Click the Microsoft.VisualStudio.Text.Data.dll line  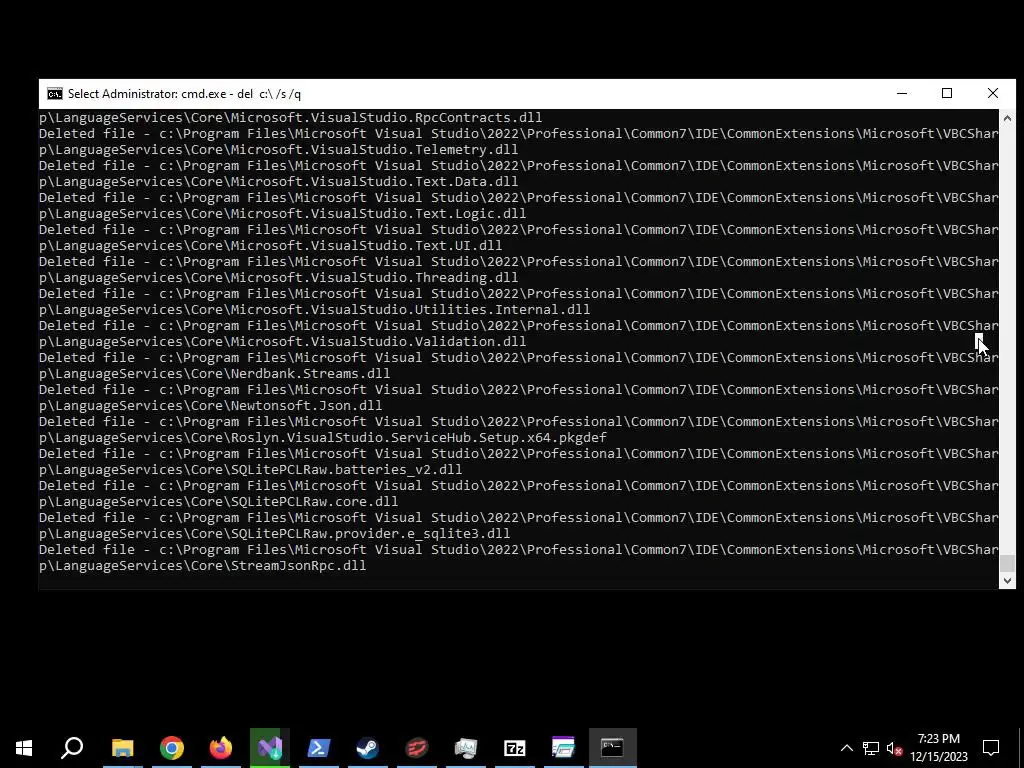coord(279,182)
